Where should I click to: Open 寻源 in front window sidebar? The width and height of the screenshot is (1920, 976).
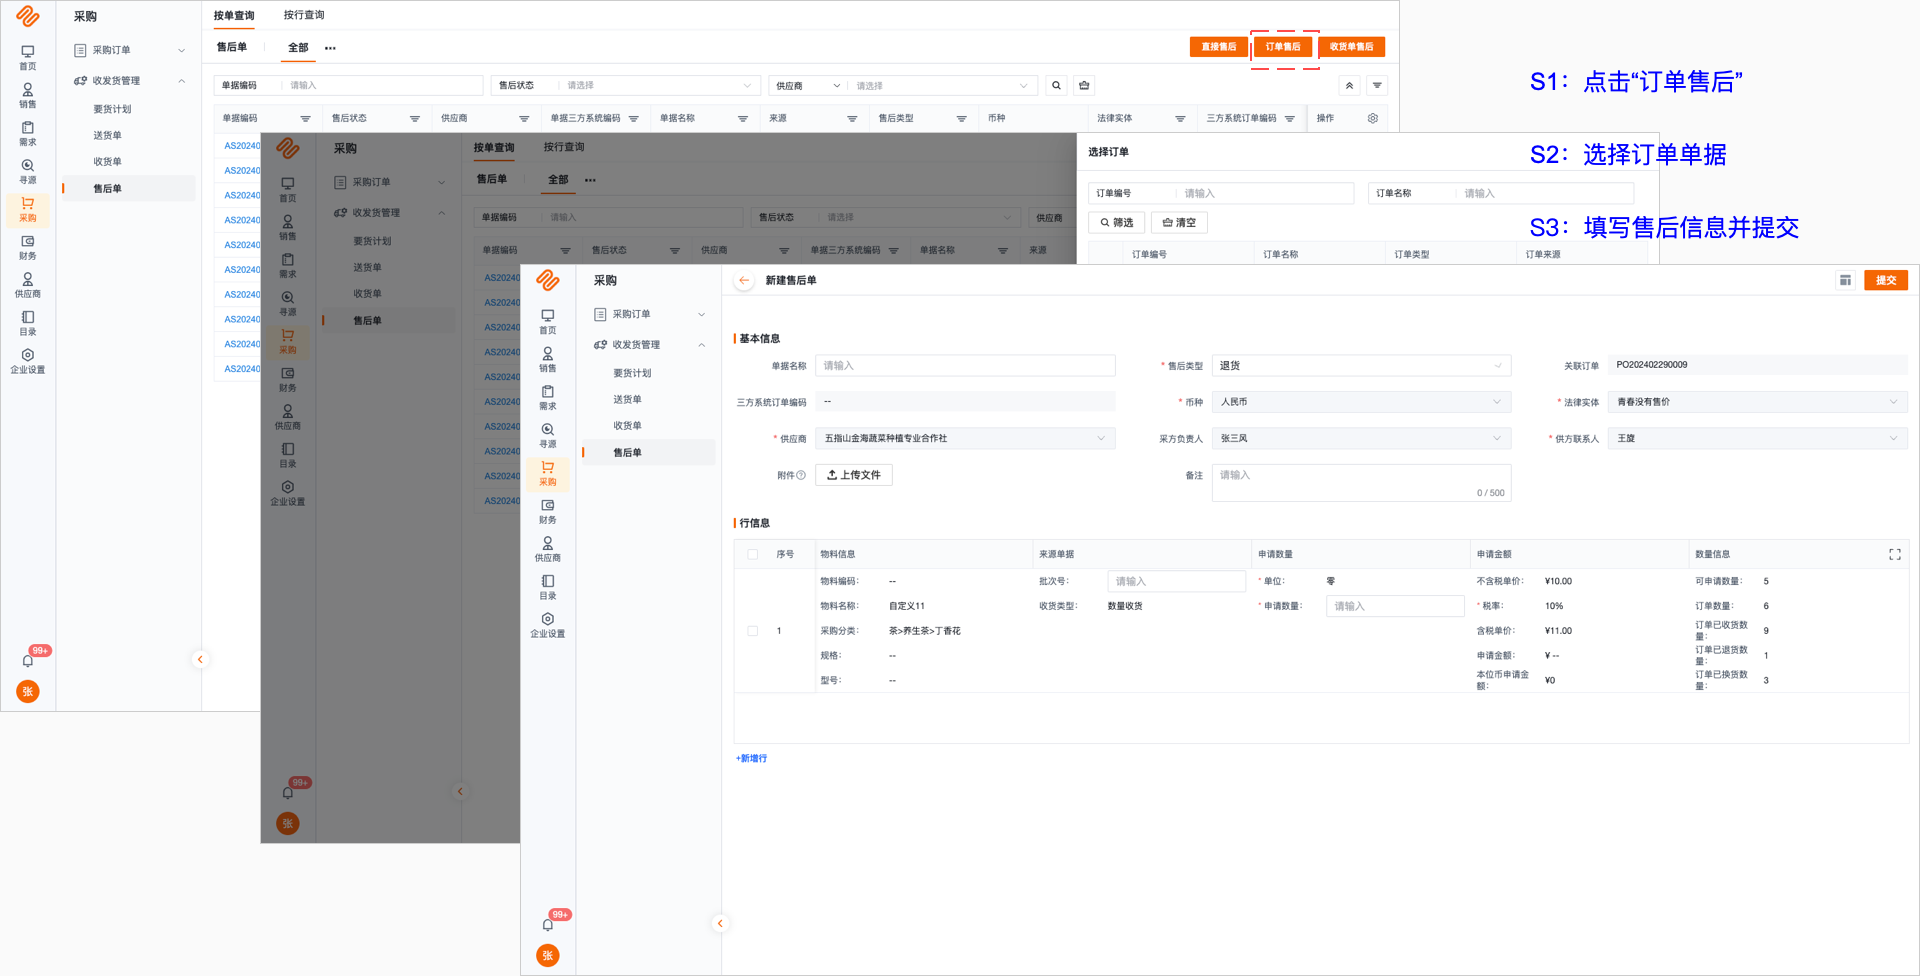point(548,435)
